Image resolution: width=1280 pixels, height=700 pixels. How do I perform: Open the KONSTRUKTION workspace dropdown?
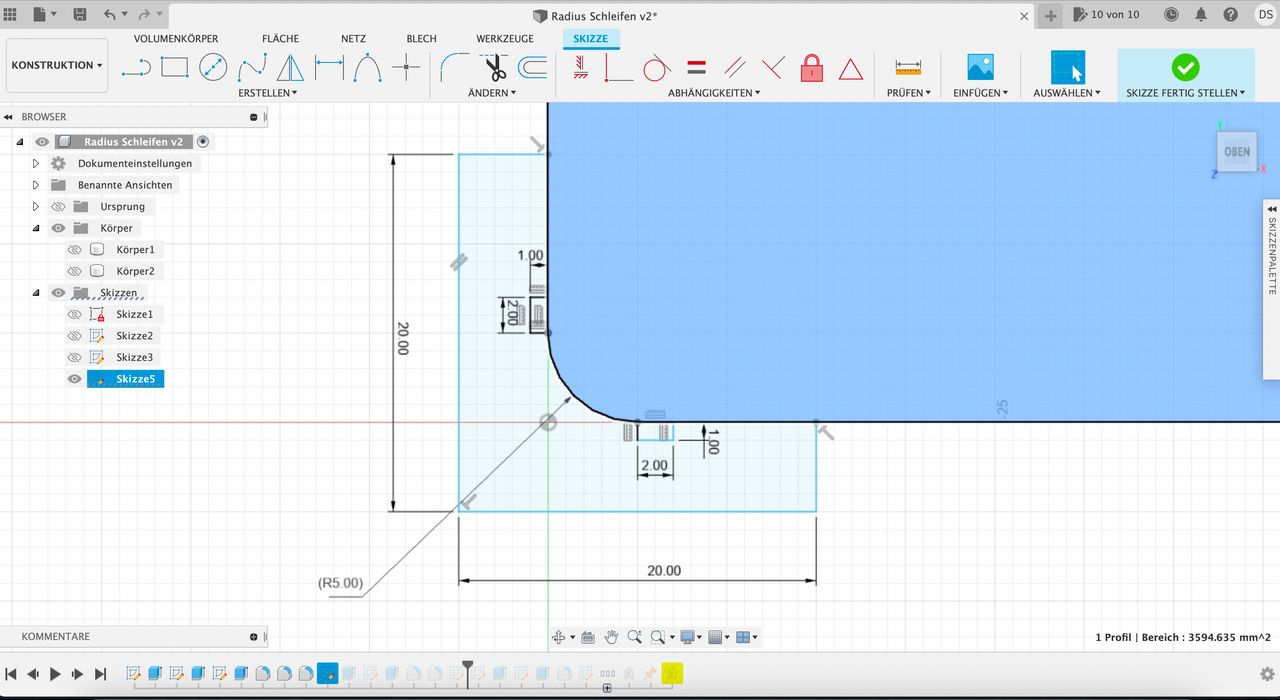(57, 65)
